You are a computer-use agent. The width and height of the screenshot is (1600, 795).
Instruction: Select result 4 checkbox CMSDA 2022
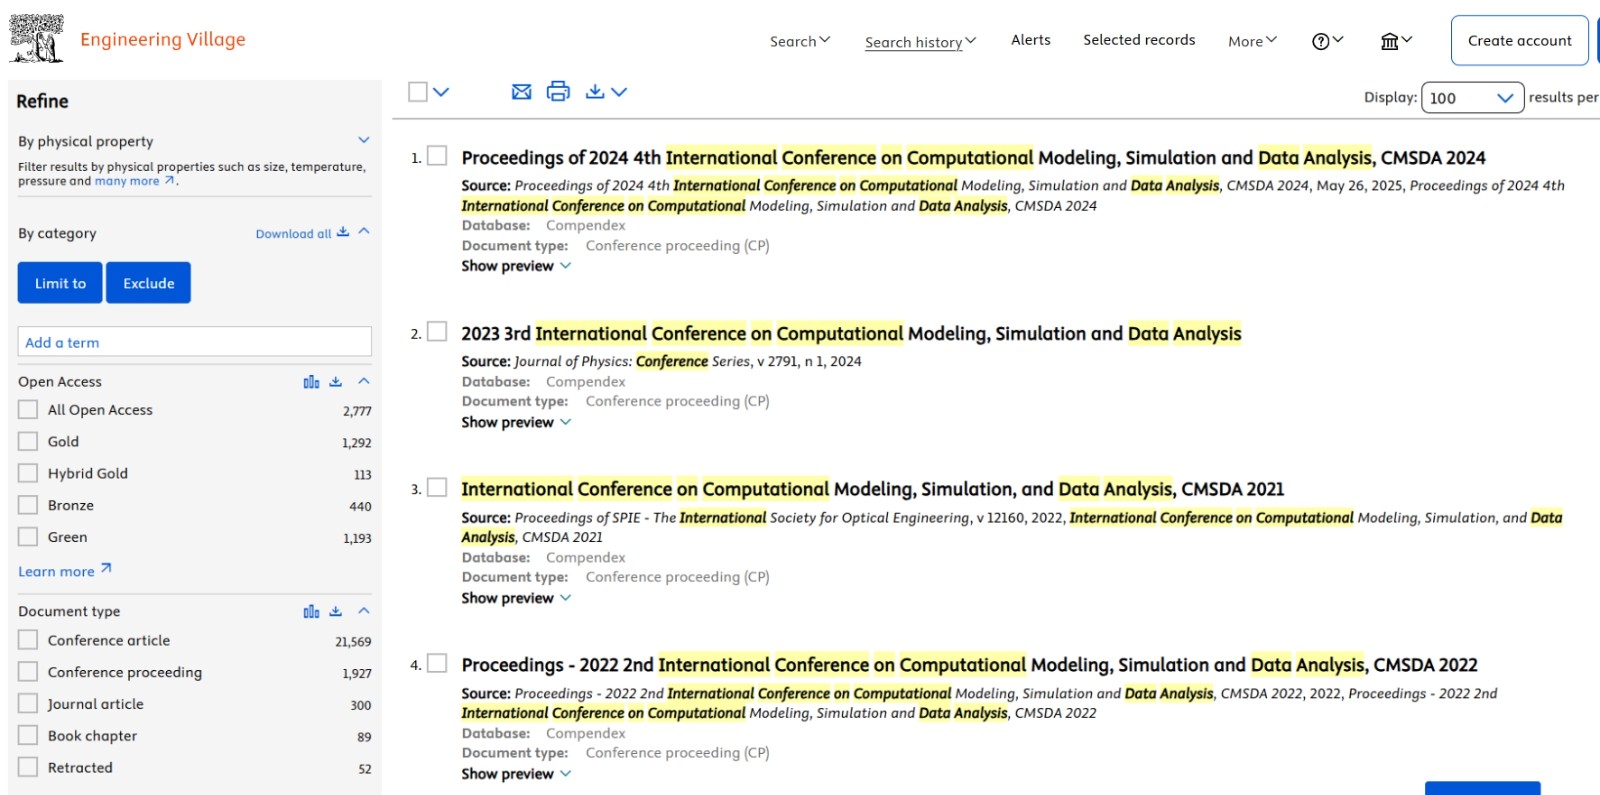pos(437,664)
